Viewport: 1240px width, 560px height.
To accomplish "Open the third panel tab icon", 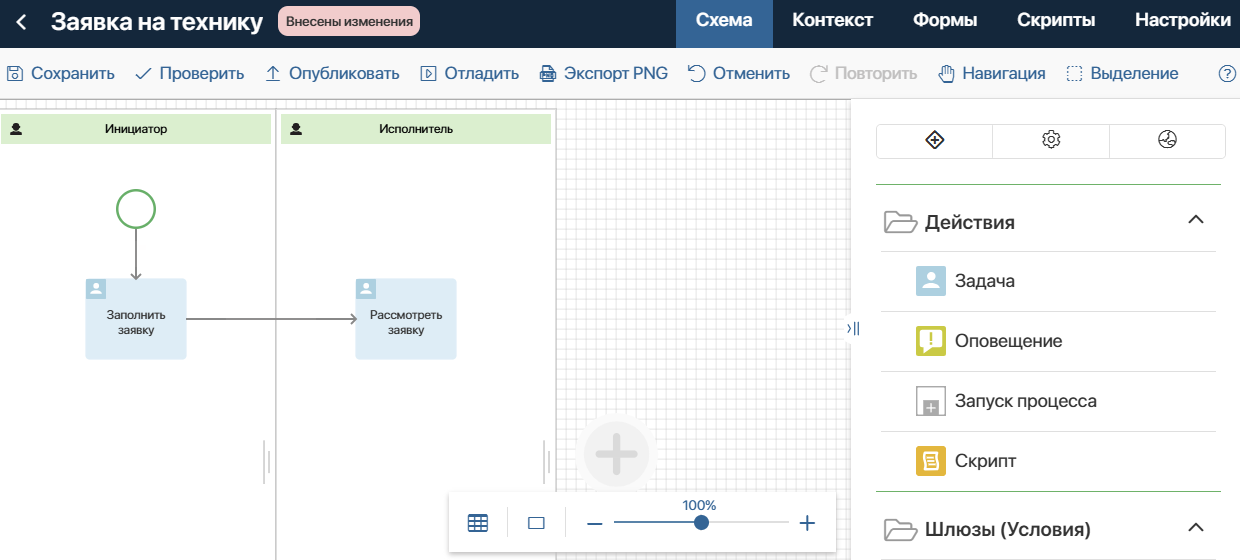I will [1167, 141].
